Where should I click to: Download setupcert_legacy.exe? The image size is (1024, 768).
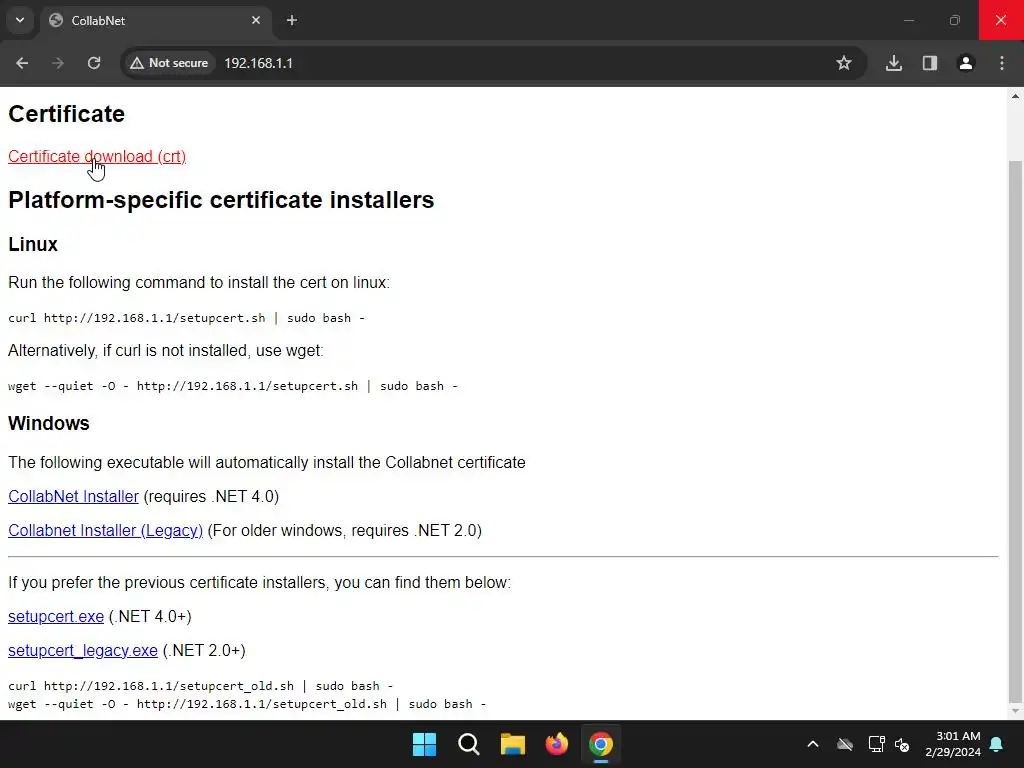pos(82,650)
